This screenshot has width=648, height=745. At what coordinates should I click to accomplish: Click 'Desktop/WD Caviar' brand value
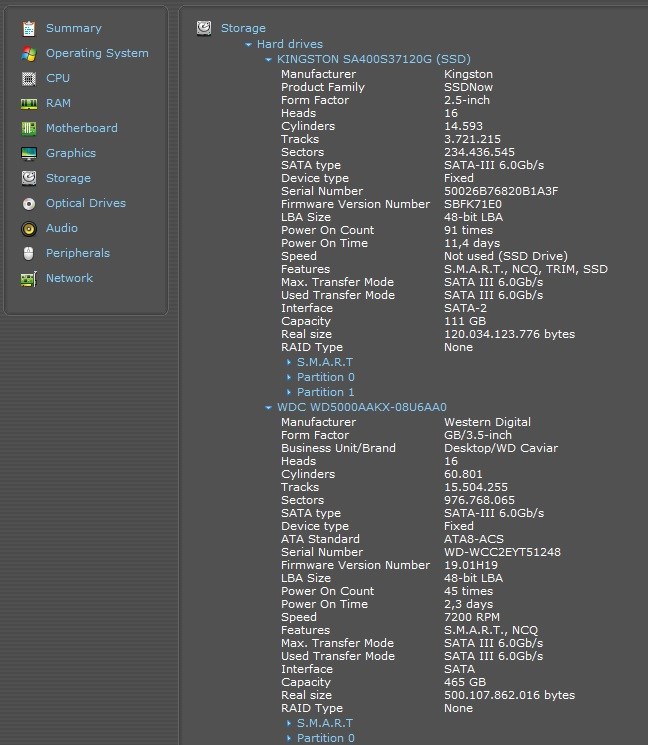click(501, 448)
